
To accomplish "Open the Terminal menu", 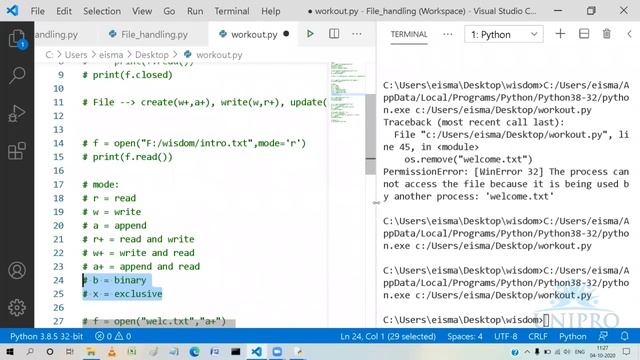I will point(232,11).
